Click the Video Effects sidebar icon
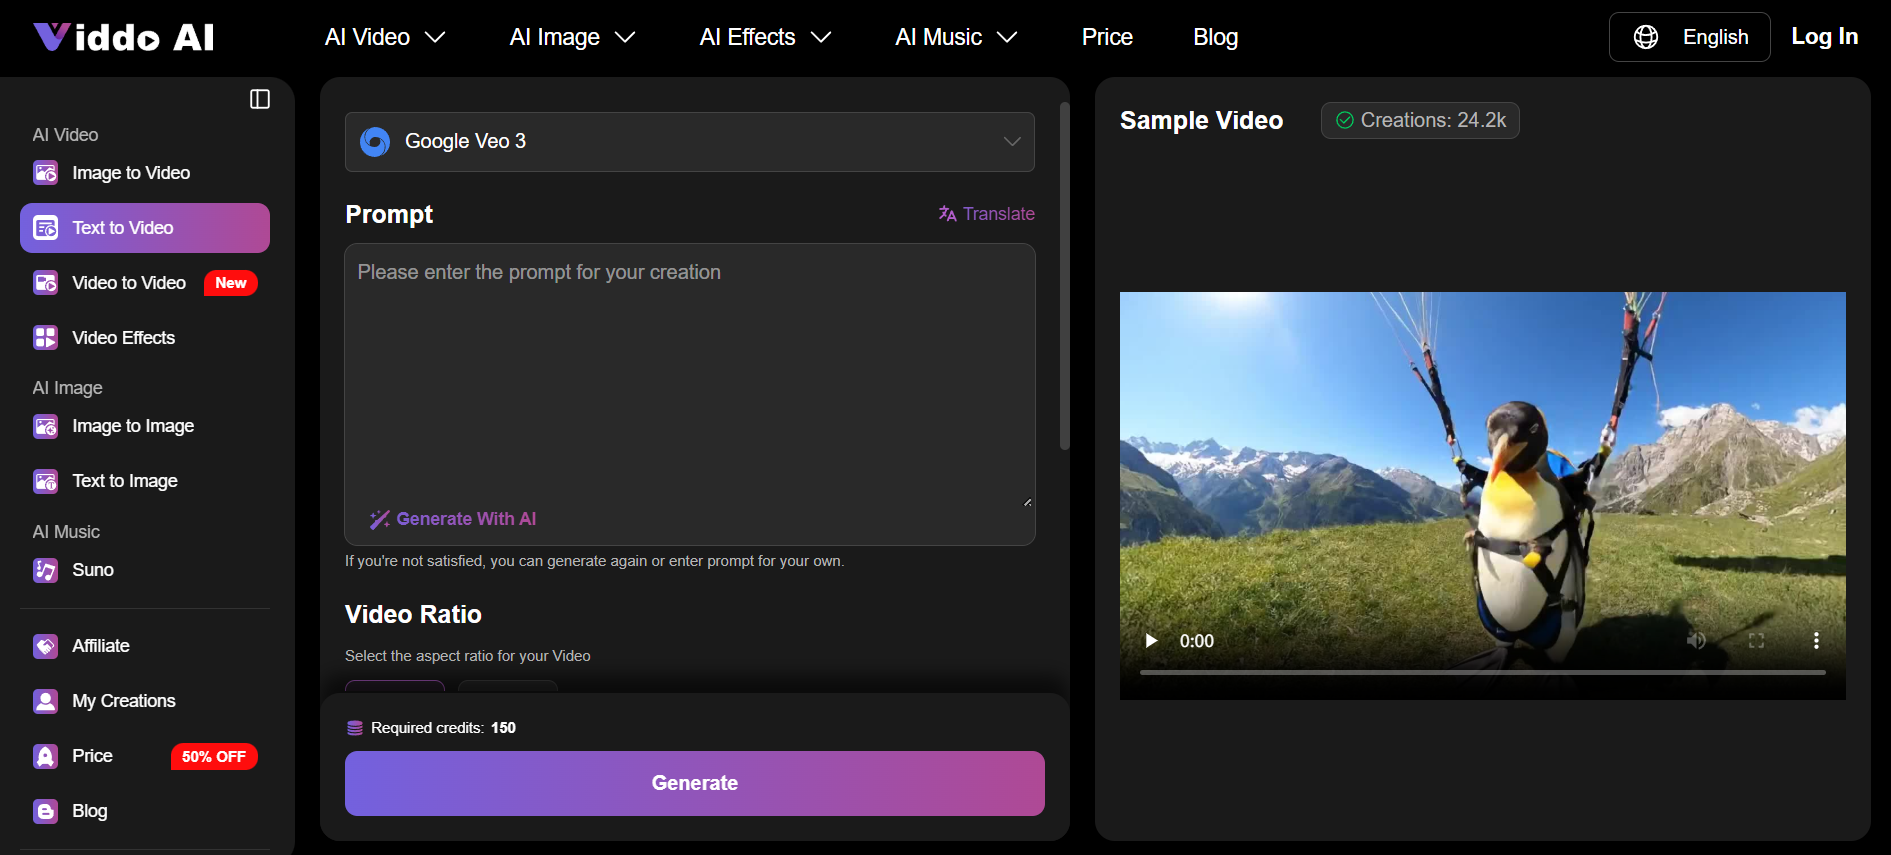 point(46,338)
